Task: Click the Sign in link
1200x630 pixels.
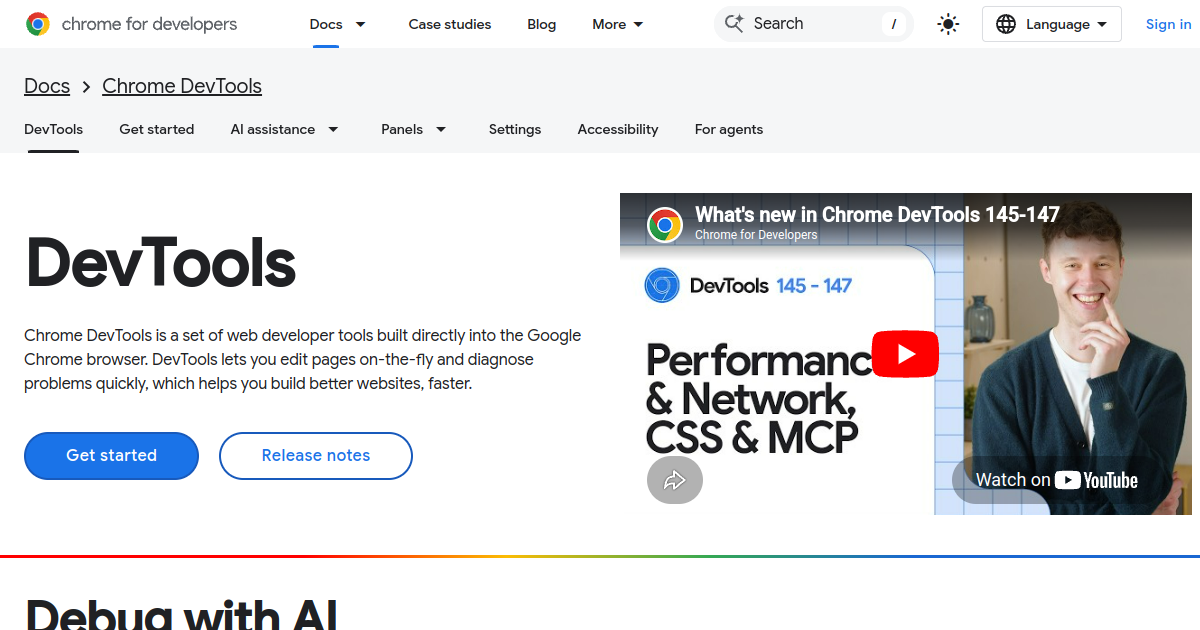Action: [1168, 24]
